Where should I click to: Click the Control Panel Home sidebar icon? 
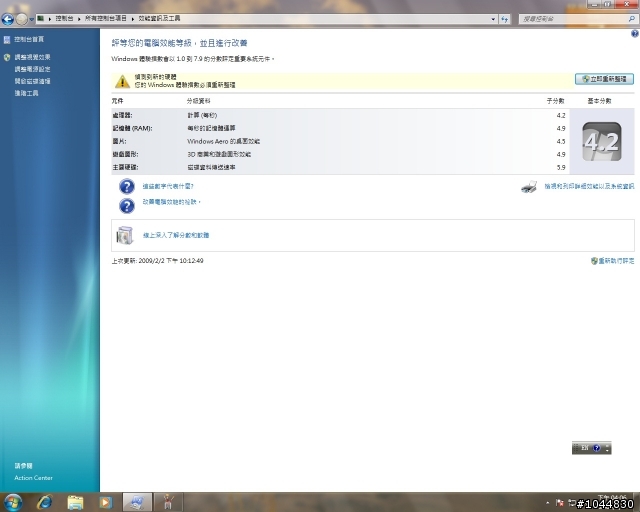click(x=7, y=40)
